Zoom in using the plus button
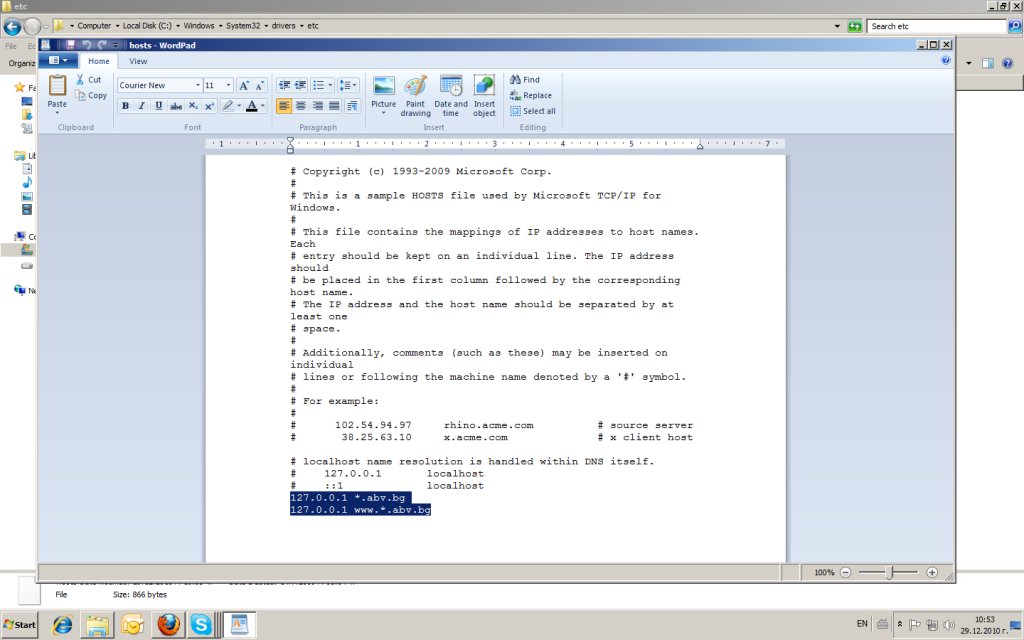This screenshot has height=640, width=1024. click(932, 573)
